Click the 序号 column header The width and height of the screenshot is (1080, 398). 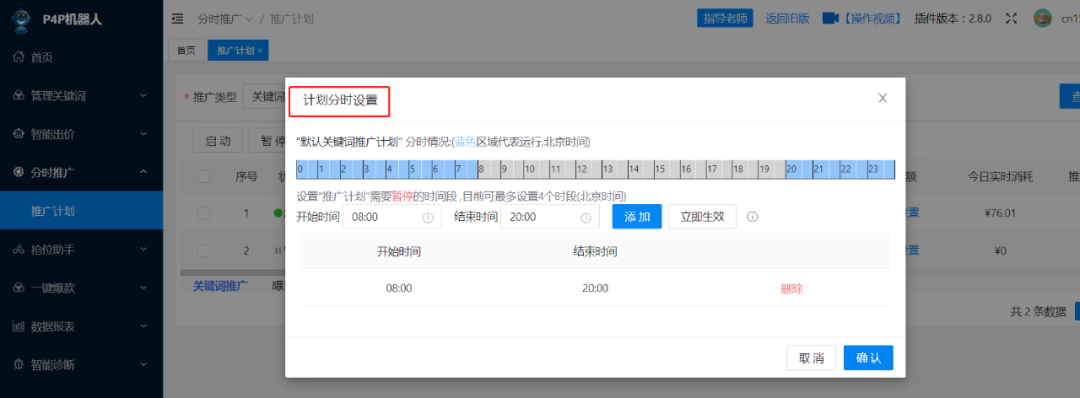click(x=246, y=176)
